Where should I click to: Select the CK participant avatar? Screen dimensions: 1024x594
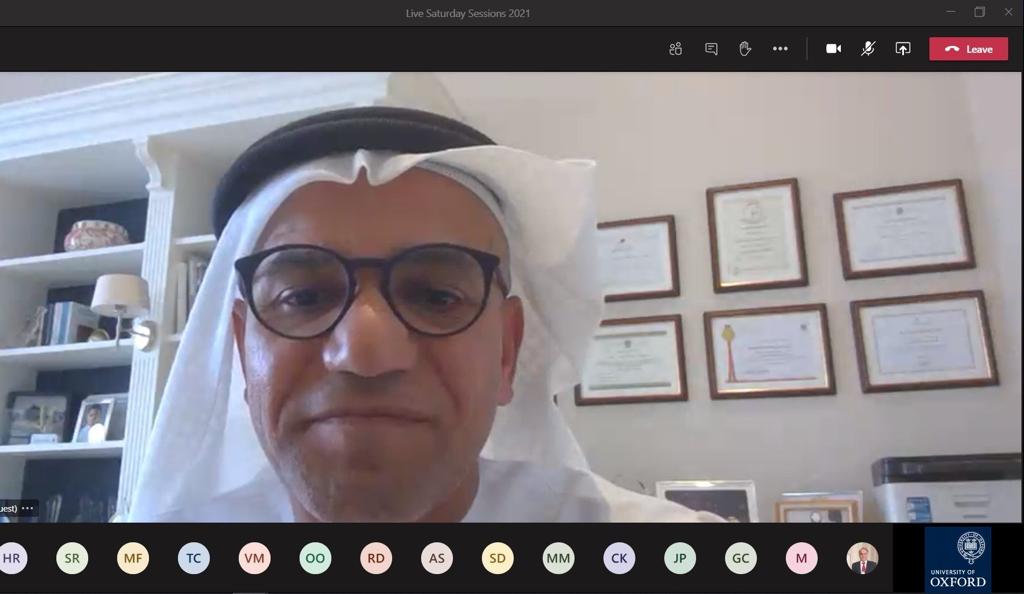tap(619, 558)
